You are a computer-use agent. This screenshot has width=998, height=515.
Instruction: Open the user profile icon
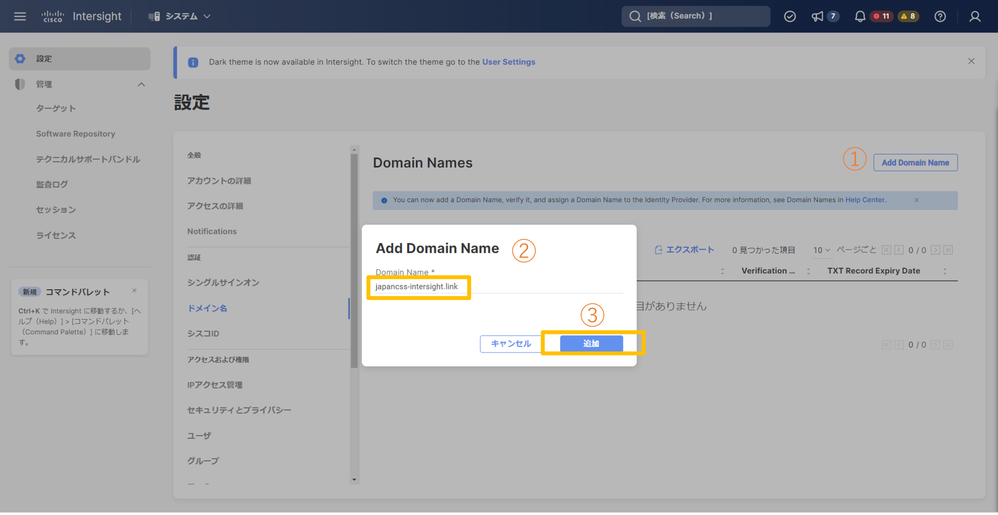coord(974,17)
